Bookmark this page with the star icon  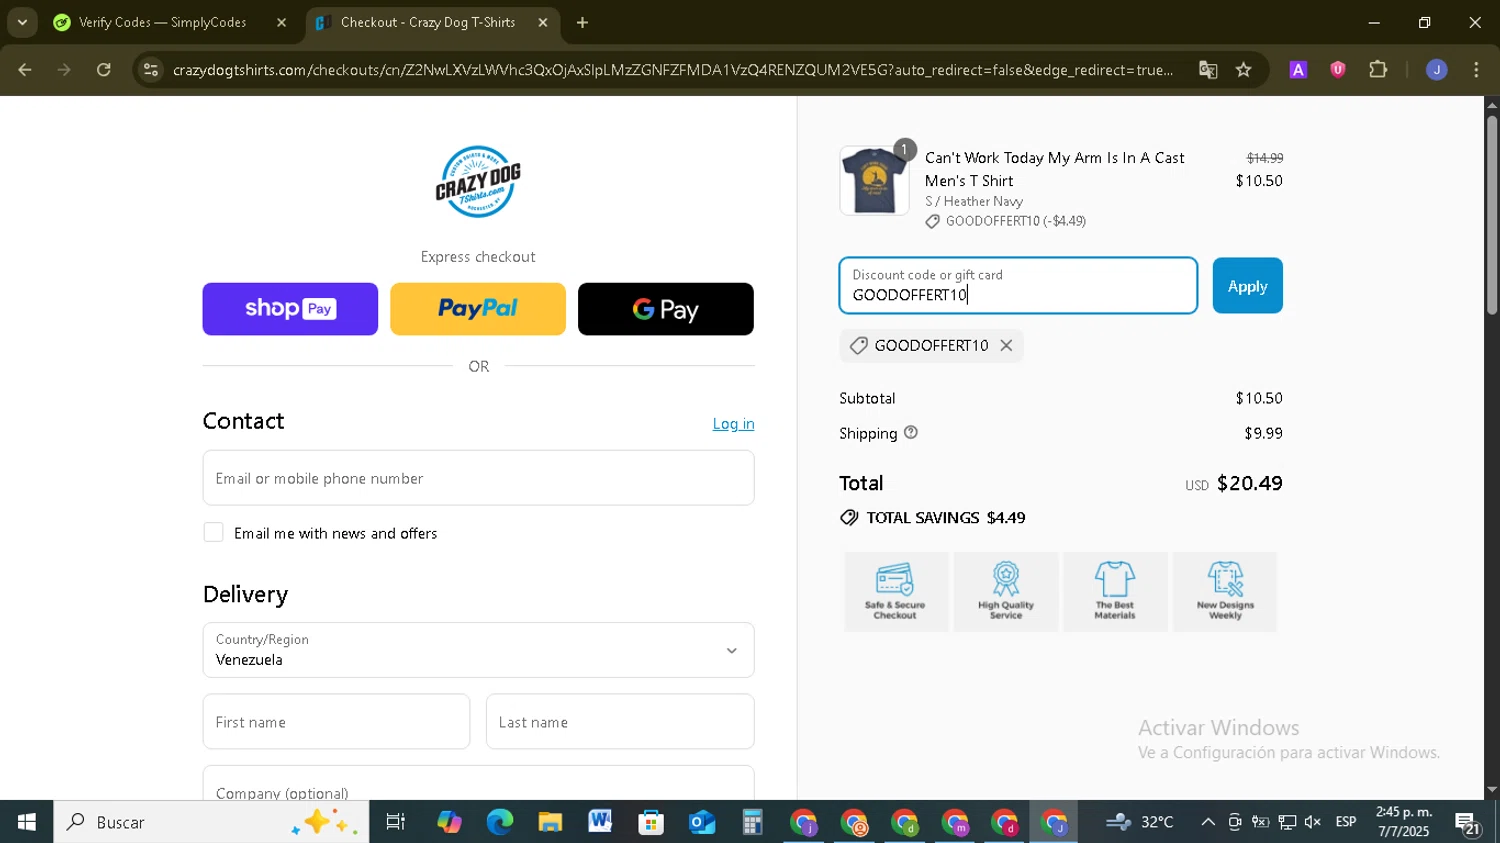pyautogui.click(x=1244, y=70)
